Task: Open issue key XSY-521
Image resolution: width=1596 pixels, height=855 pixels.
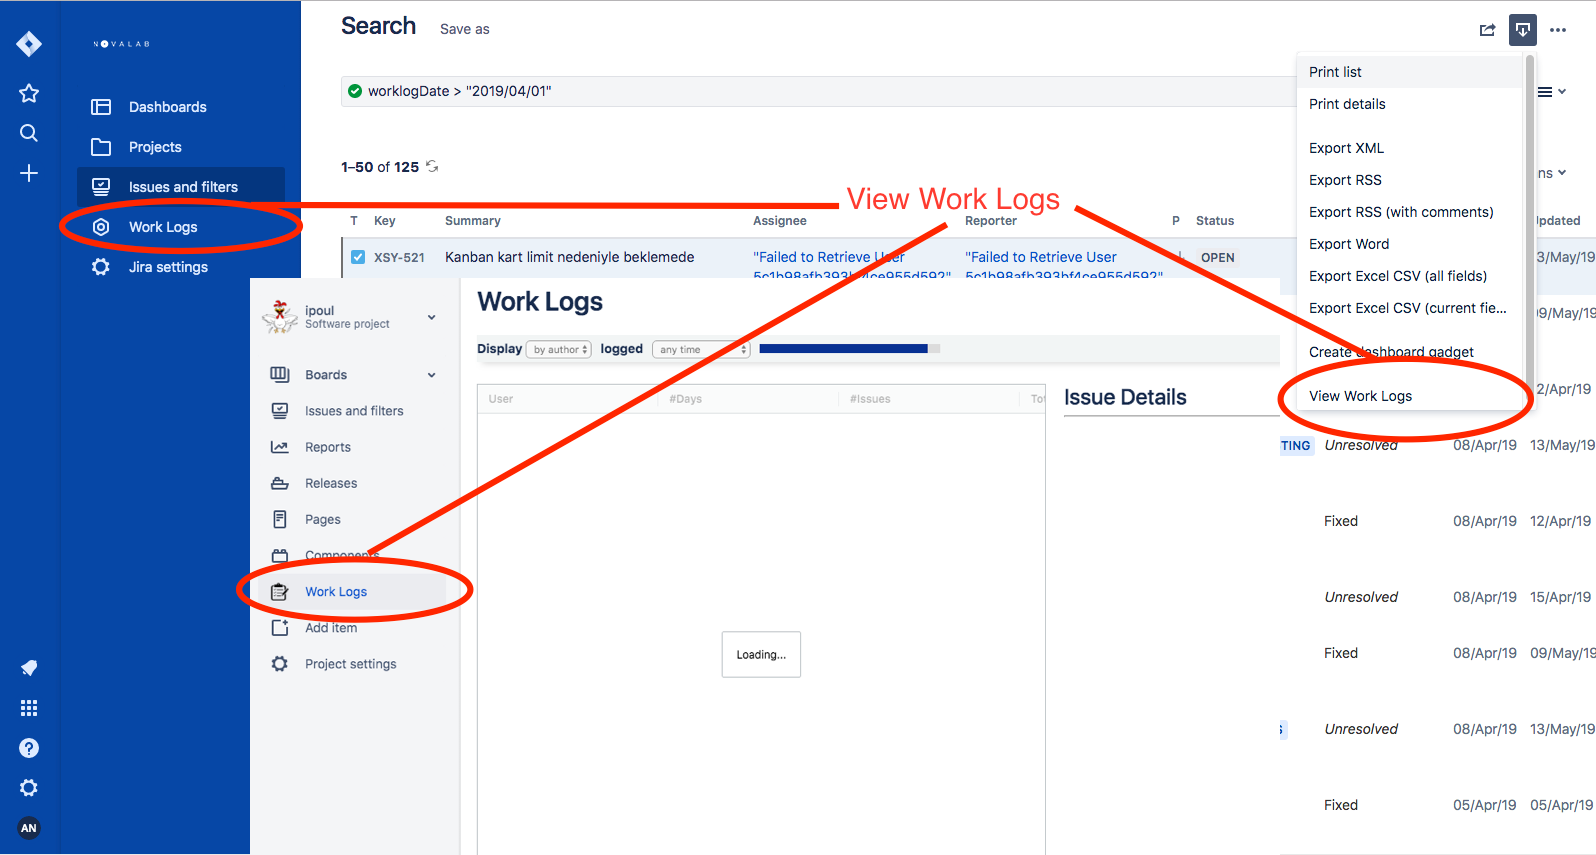Action: (399, 257)
